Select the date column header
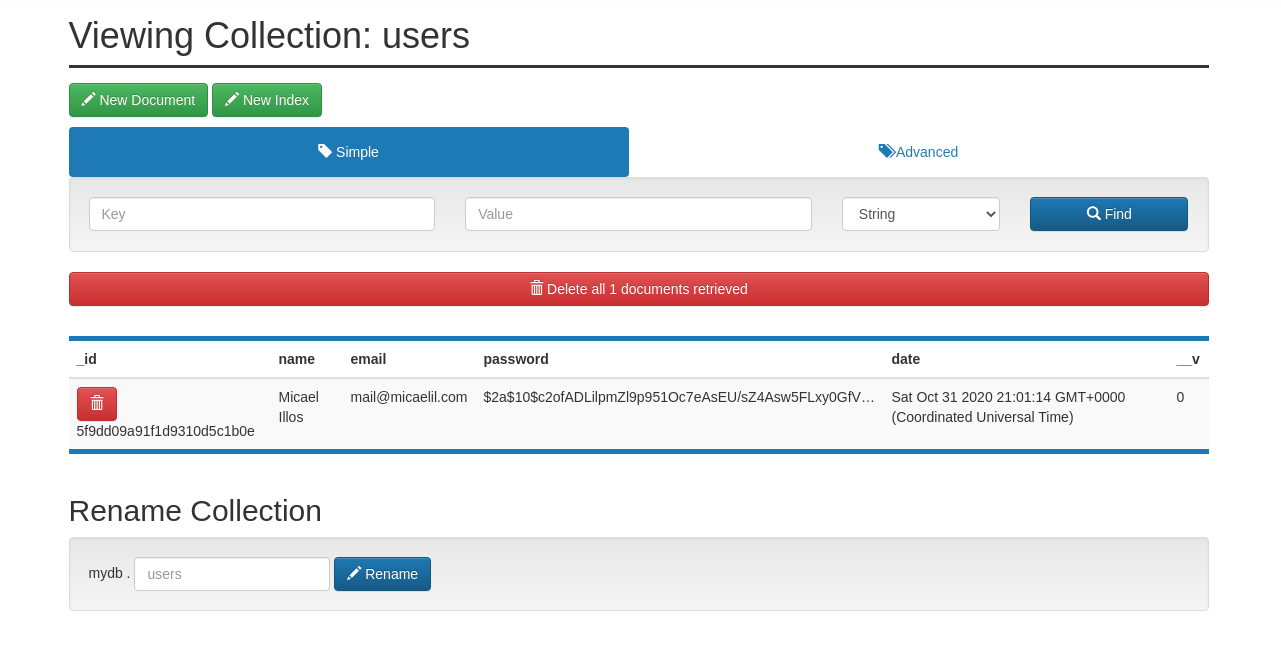The height and width of the screenshot is (653, 1281). point(906,359)
